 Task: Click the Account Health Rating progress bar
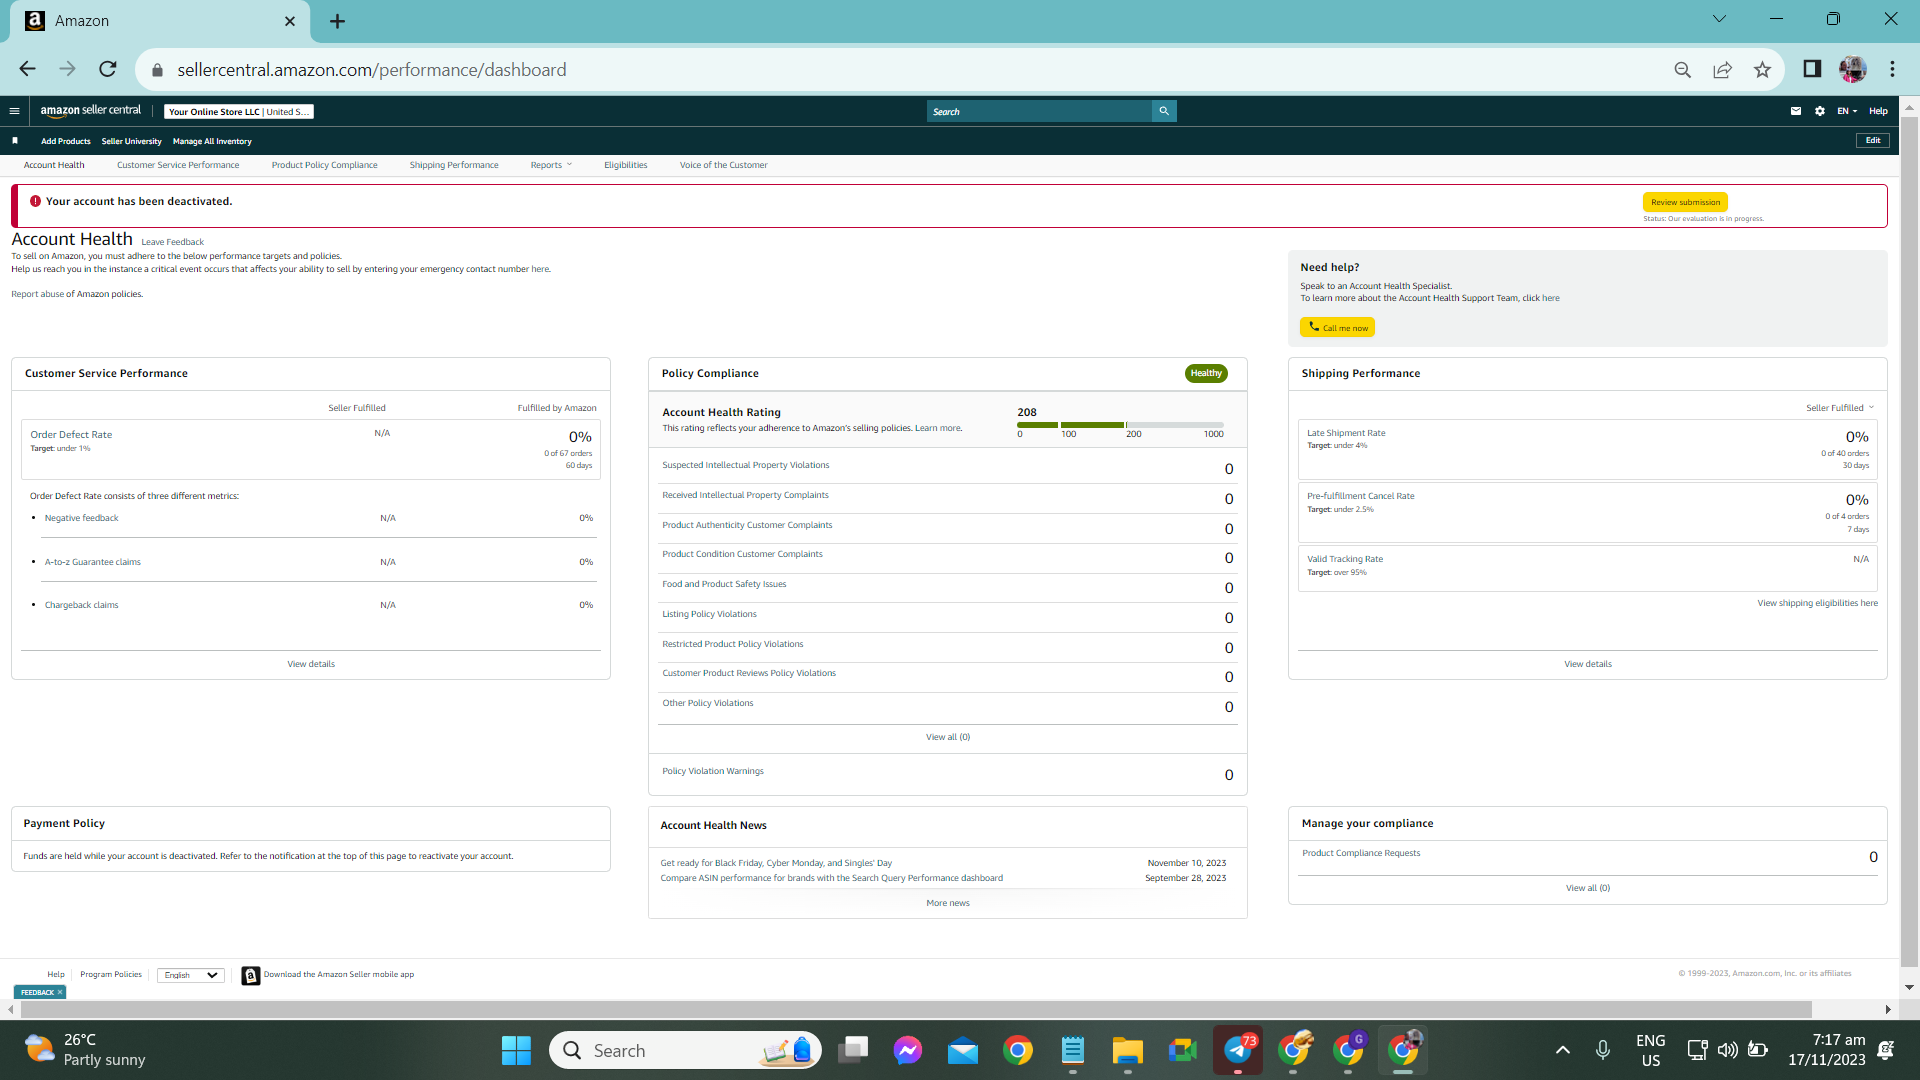pos(1120,425)
